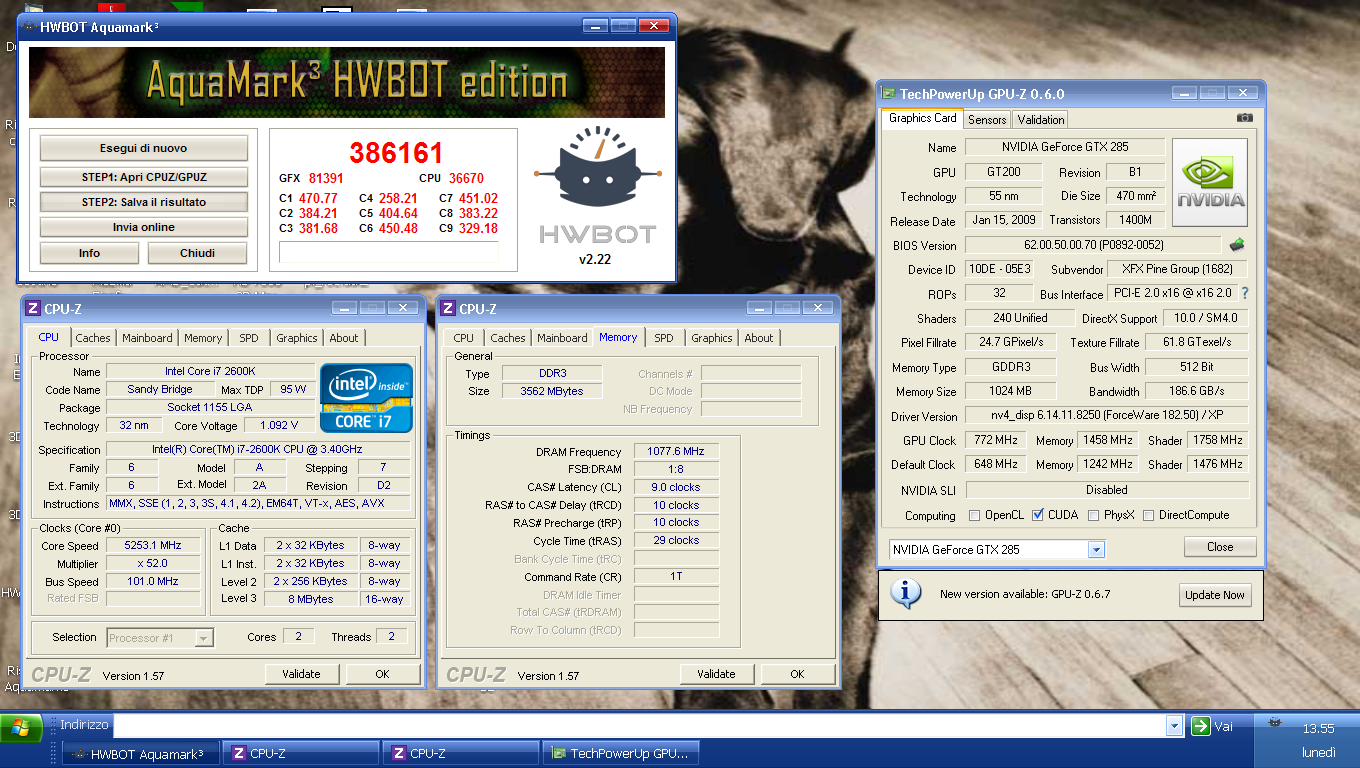Screen dimensions: 1360x768
Task: Open About tab in left CPU-Z window
Action: (344, 338)
